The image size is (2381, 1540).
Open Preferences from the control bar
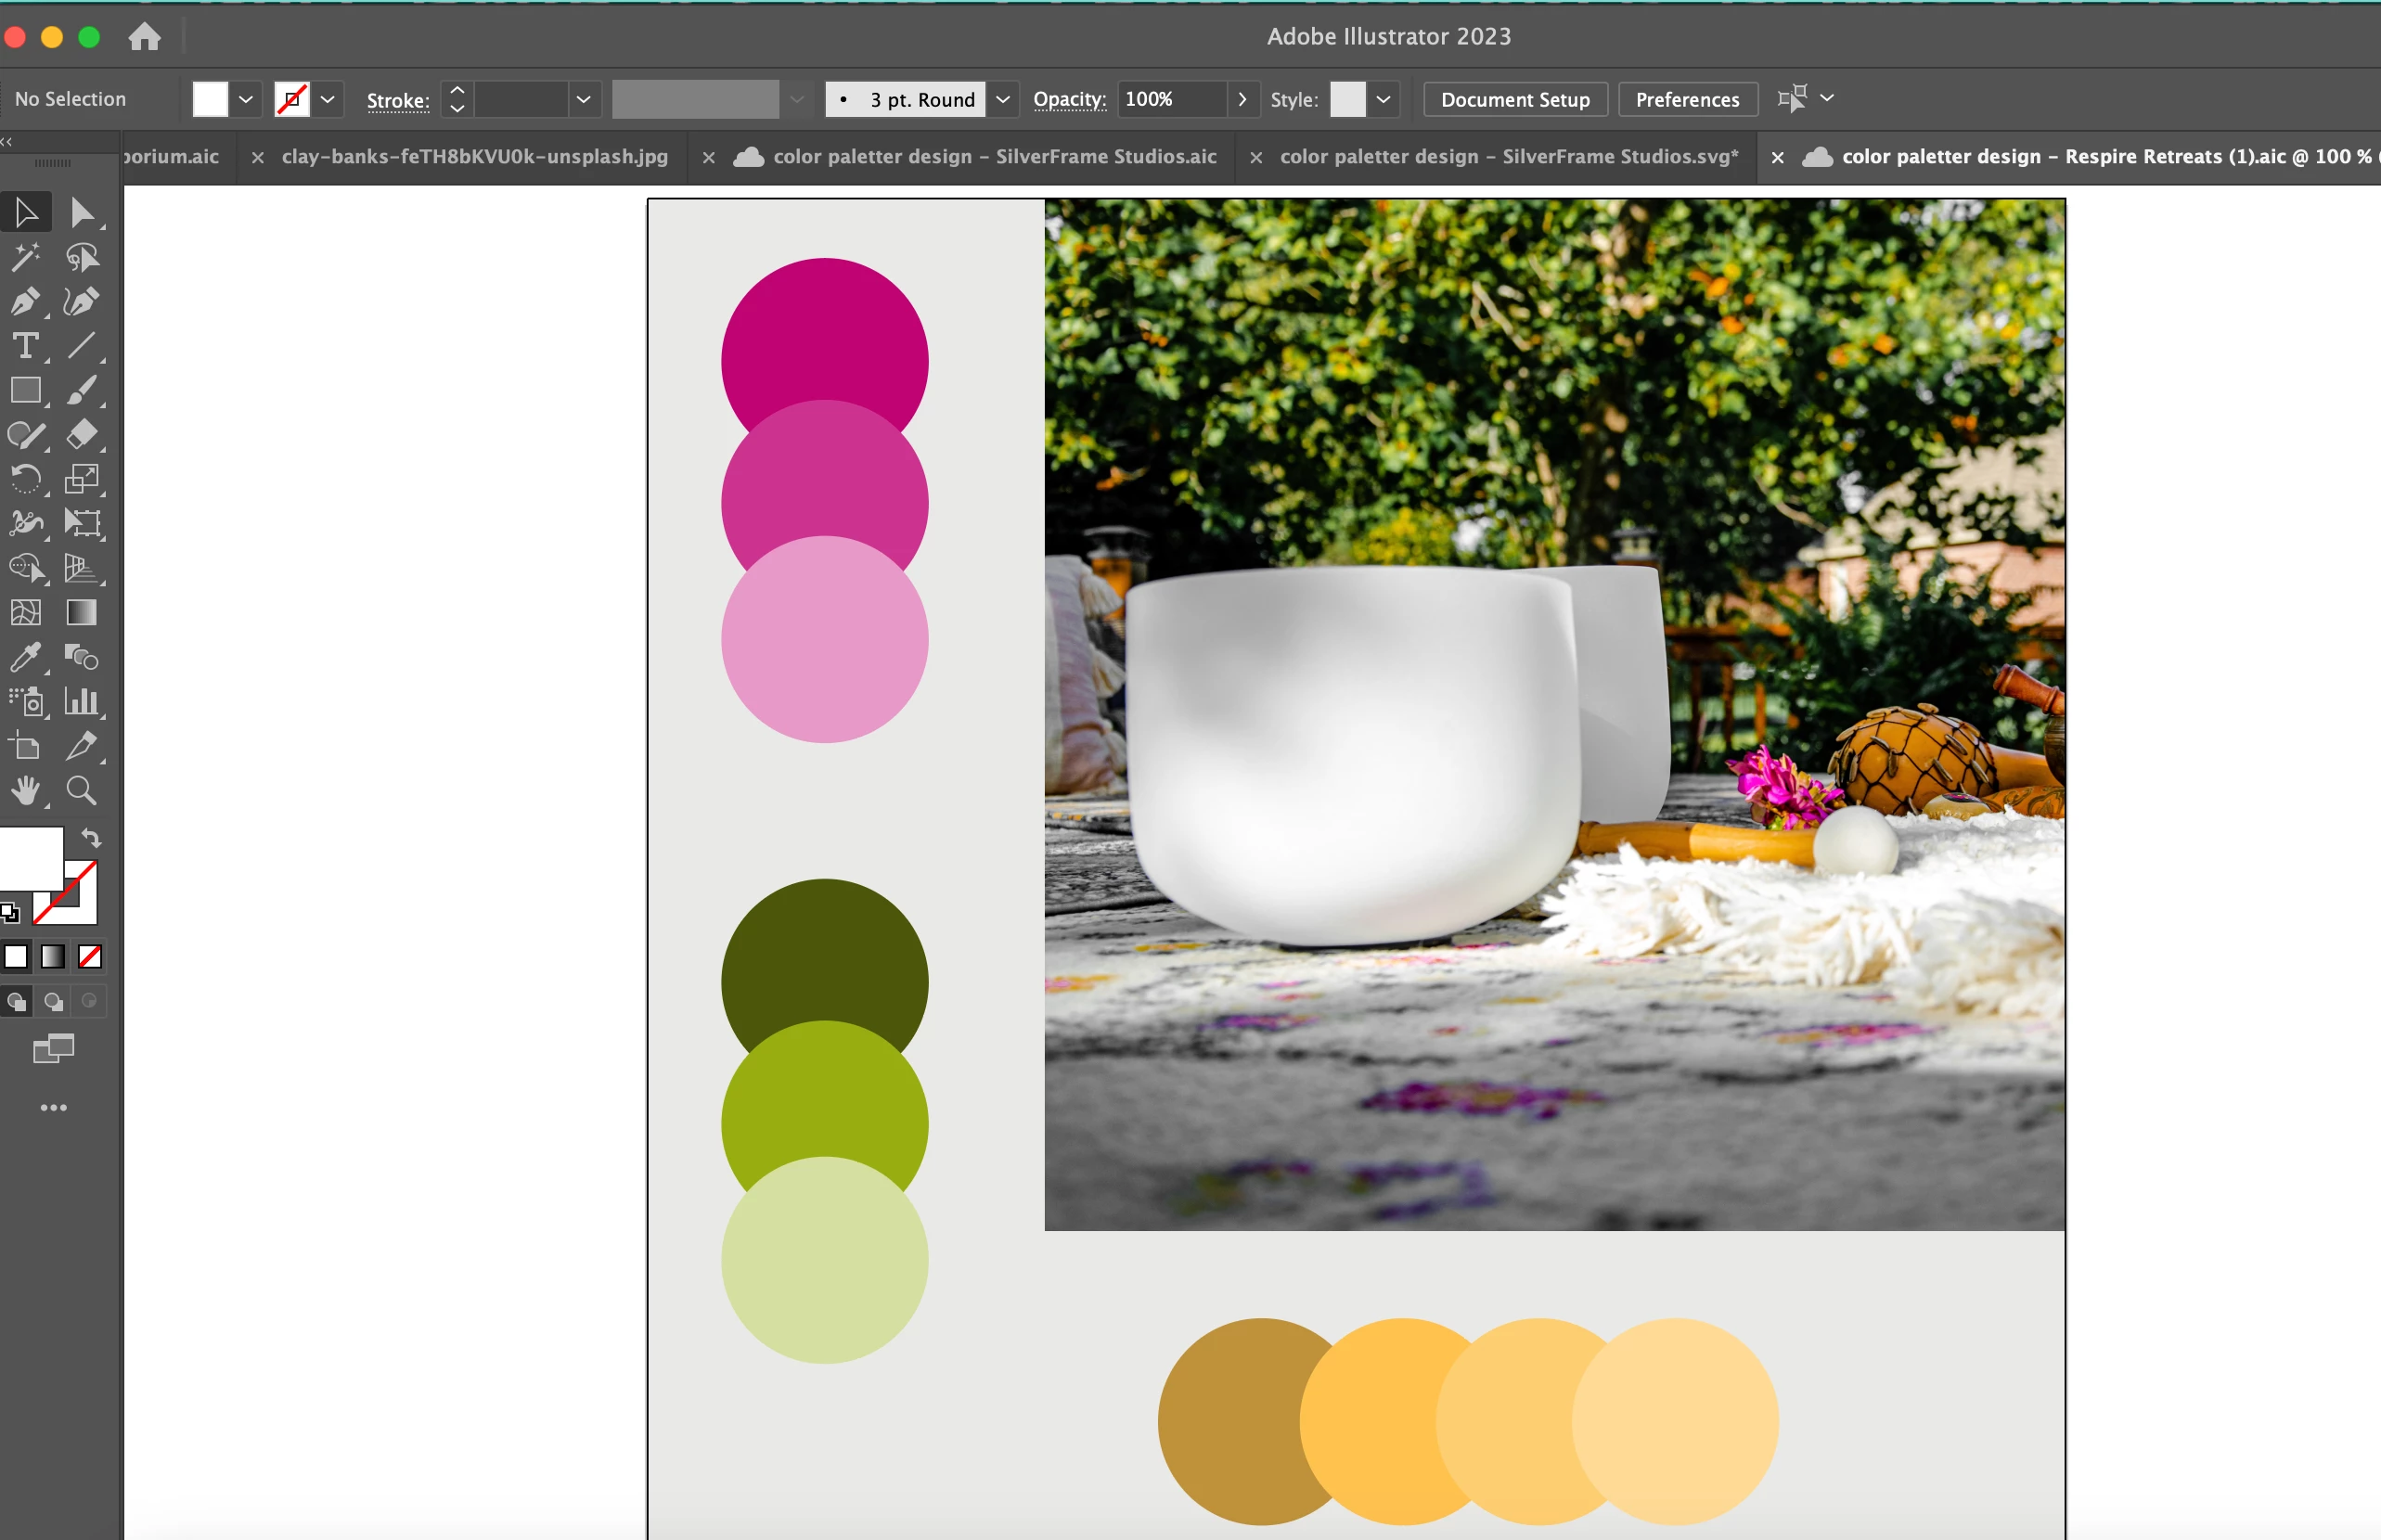pos(1686,99)
